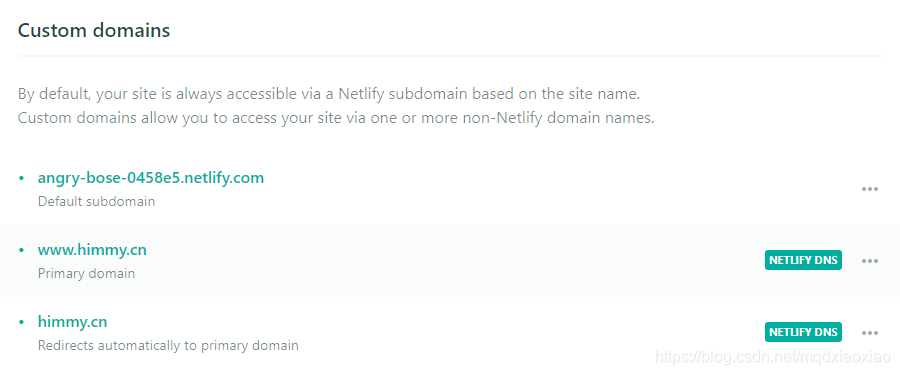The width and height of the screenshot is (900, 375).
Task: Click the NETLIFY DNS badge beside www.himmy.cn
Action: [803, 260]
